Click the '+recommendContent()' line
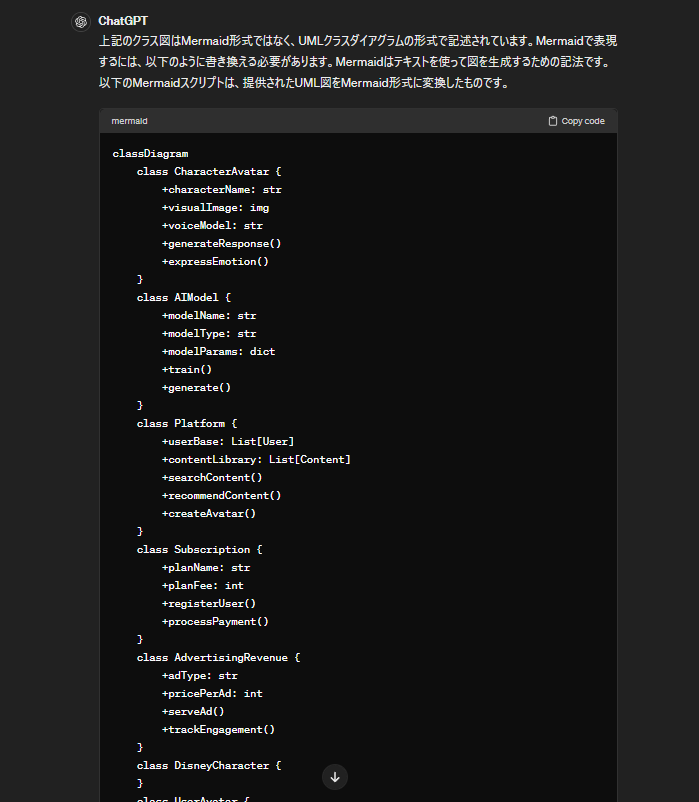This screenshot has width=699, height=802. coord(221,495)
